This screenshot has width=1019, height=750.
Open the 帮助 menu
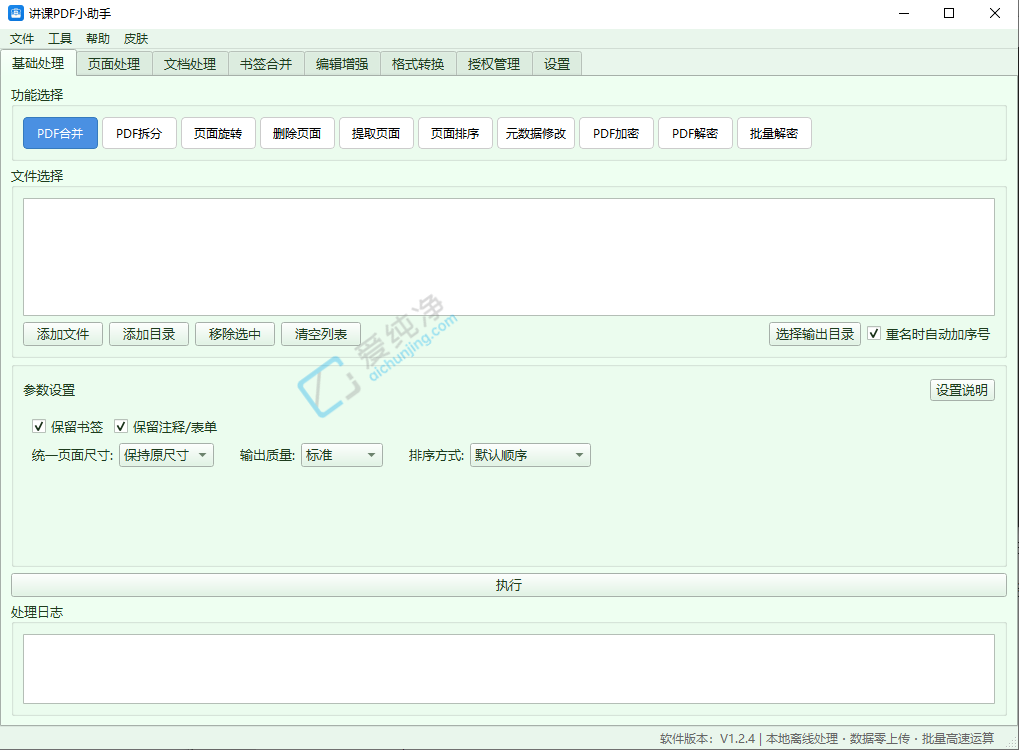coord(98,39)
